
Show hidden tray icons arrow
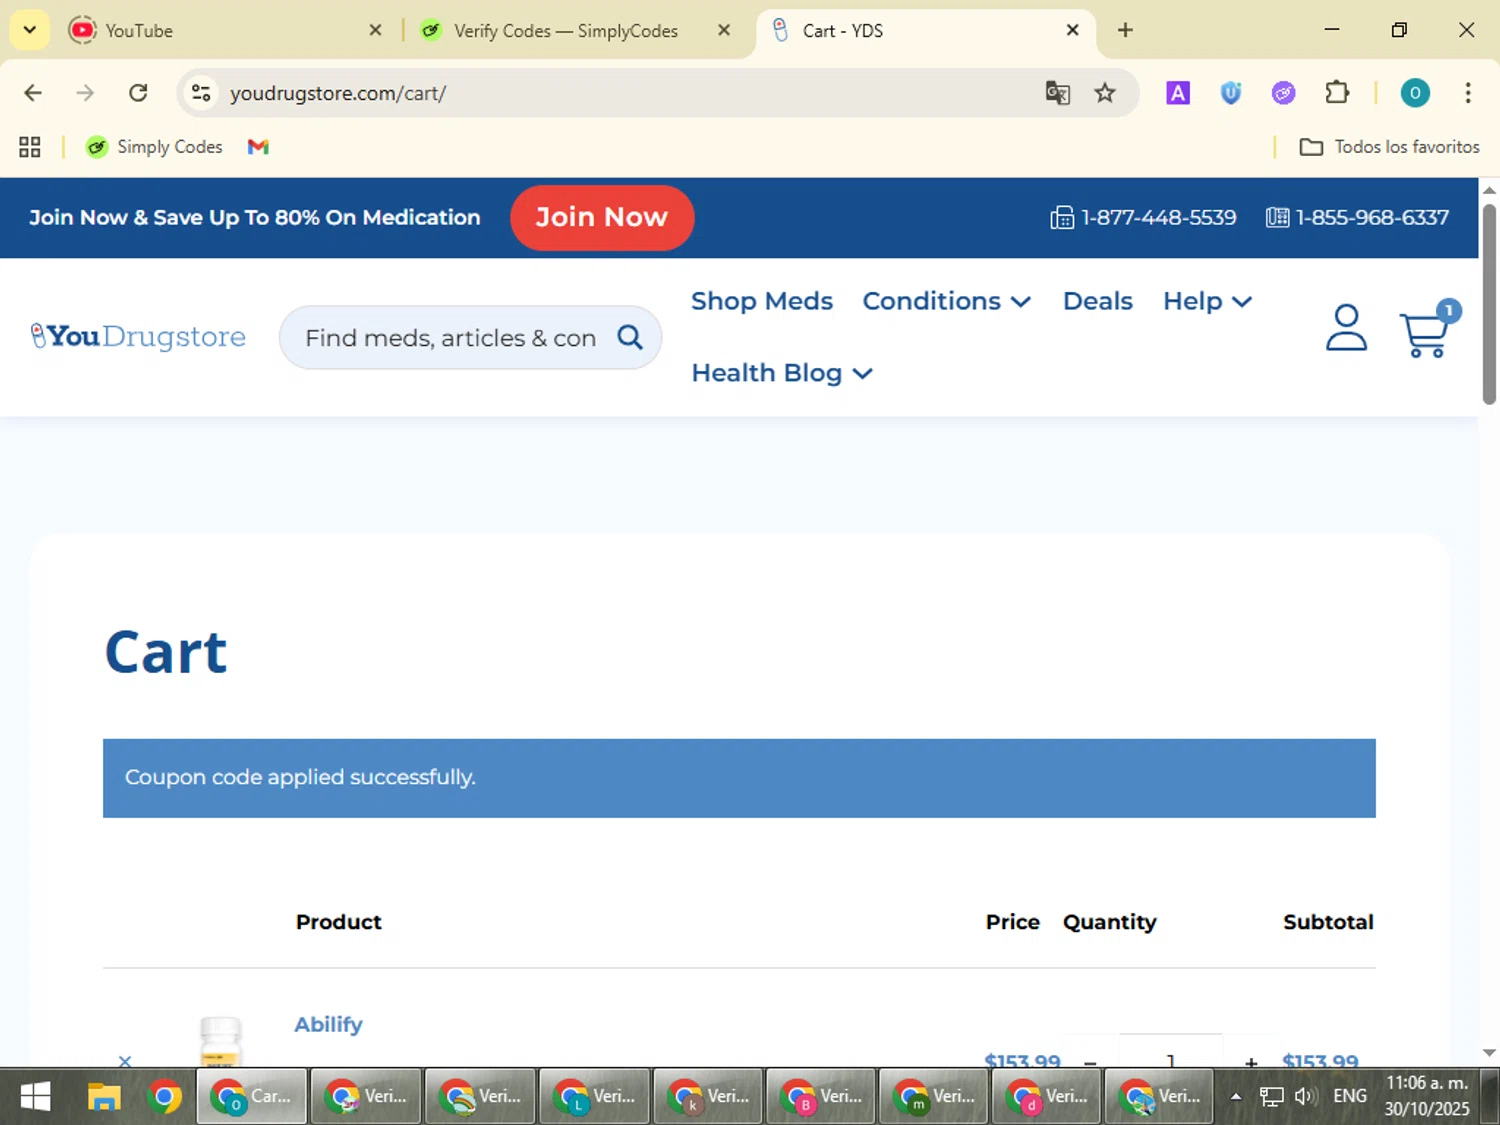click(x=1236, y=1096)
